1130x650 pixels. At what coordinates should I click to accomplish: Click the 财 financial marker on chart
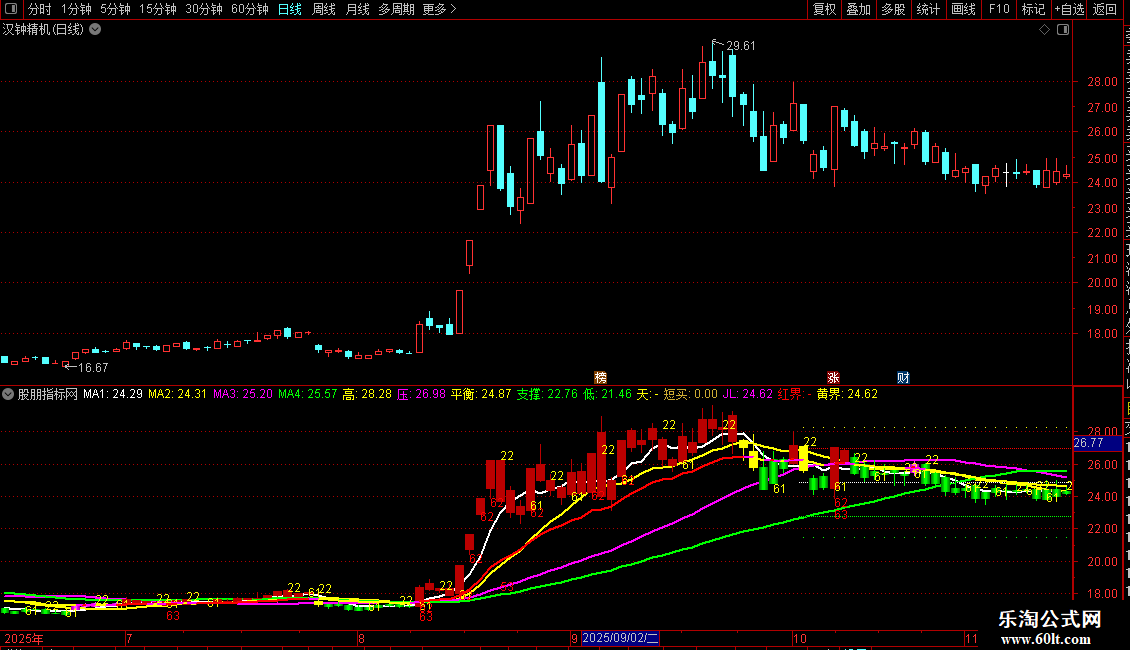[x=903, y=378]
